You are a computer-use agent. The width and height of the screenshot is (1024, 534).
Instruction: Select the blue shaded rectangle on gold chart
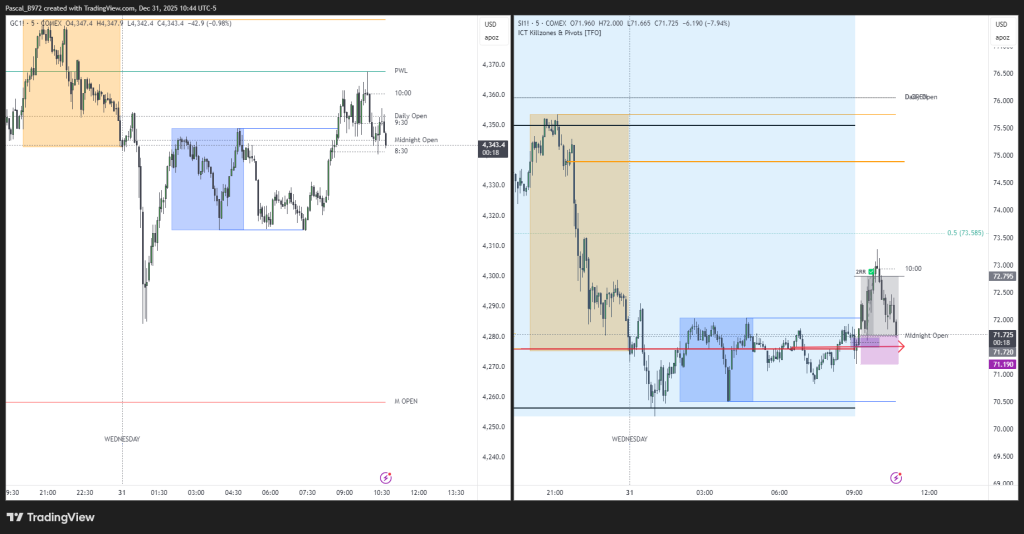click(207, 180)
